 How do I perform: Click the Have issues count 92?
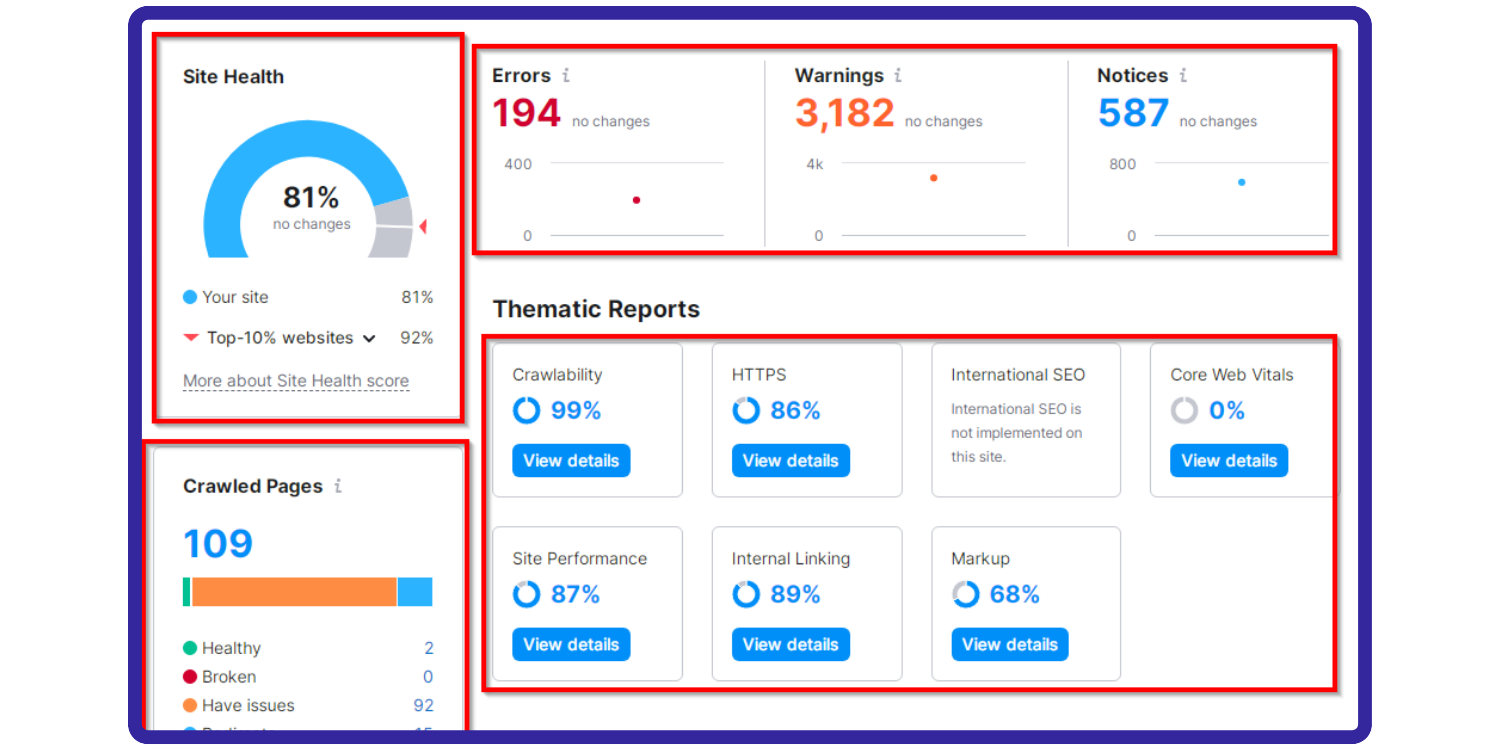click(x=424, y=705)
